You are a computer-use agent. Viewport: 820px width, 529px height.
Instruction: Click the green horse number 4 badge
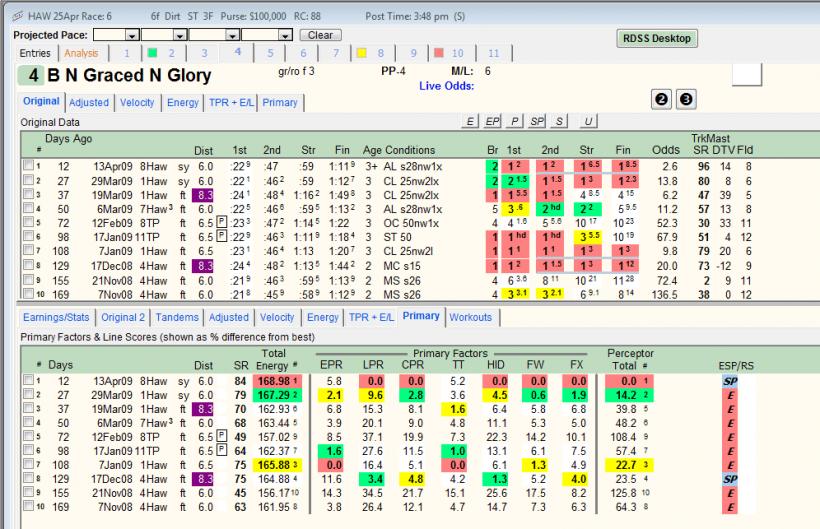[x=30, y=75]
